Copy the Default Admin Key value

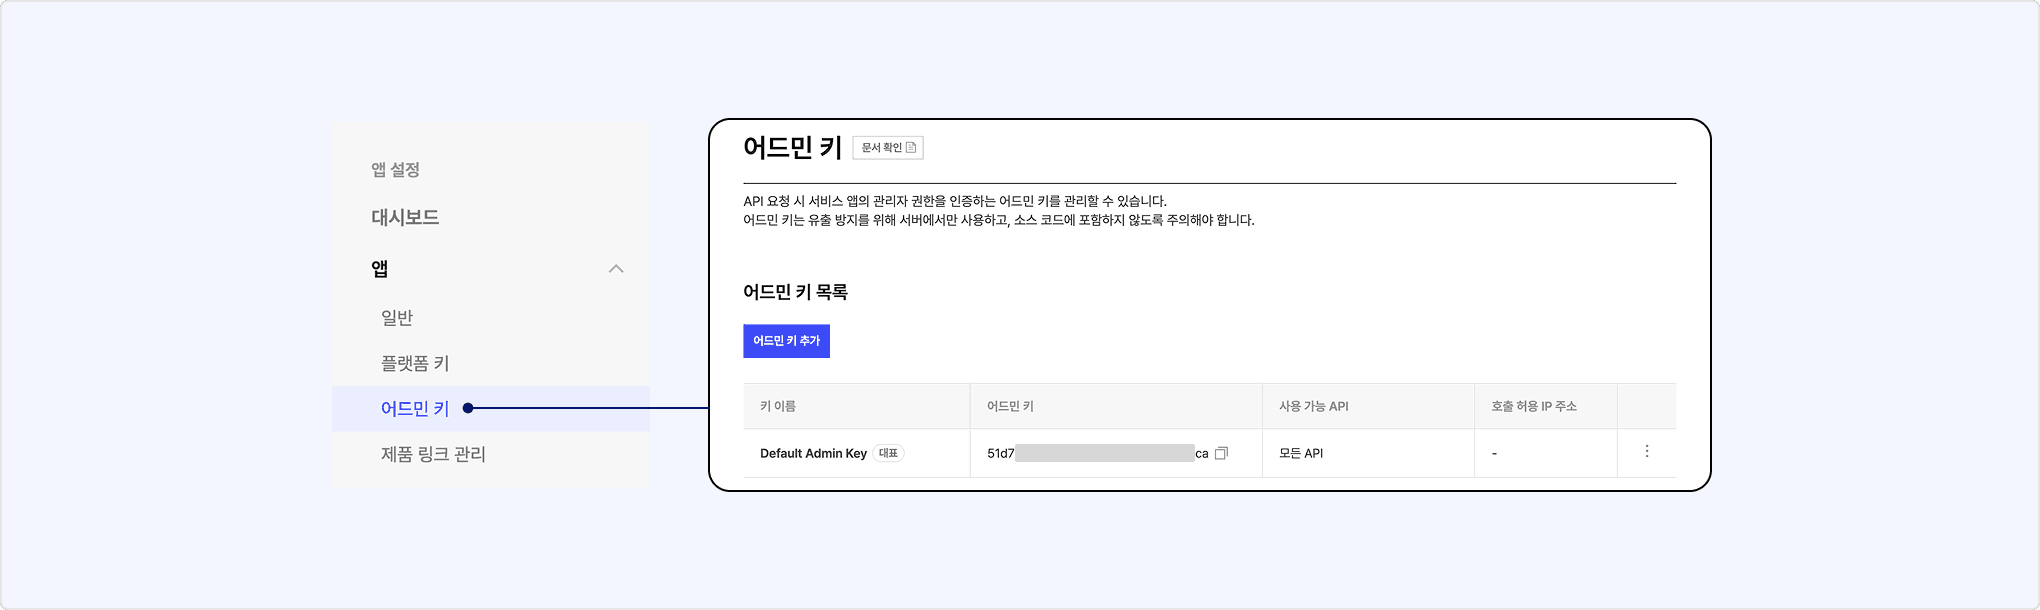(x=1221, y=453)
